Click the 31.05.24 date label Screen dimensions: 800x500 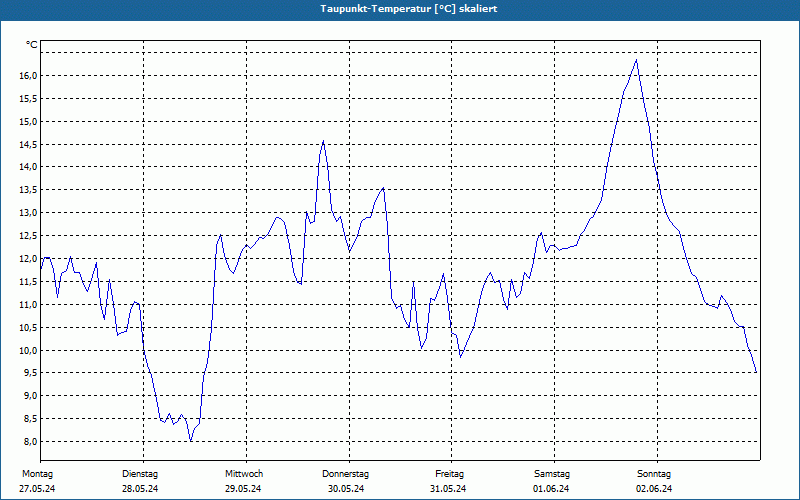(448, 489)
